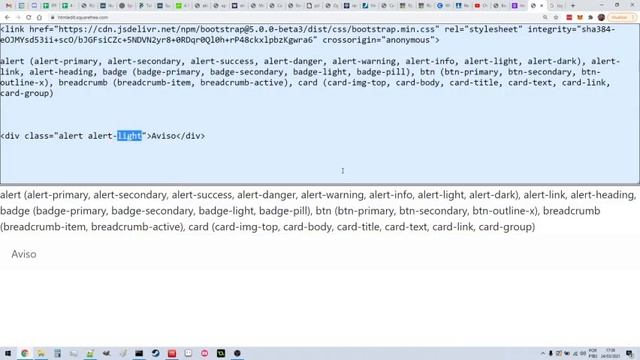Click the zoom magnifier icon in address bar
Screen dimensions: 640x360
coord(545,18)
